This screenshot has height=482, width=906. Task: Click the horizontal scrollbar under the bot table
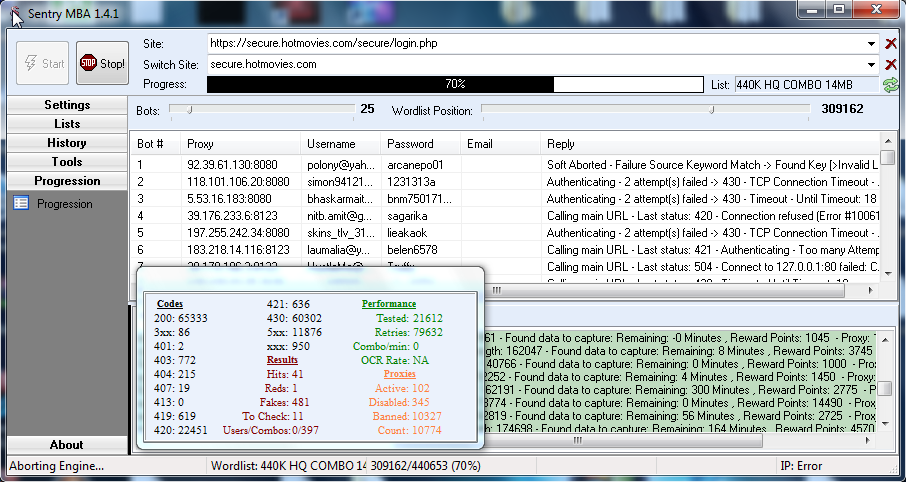coord(680,290)
